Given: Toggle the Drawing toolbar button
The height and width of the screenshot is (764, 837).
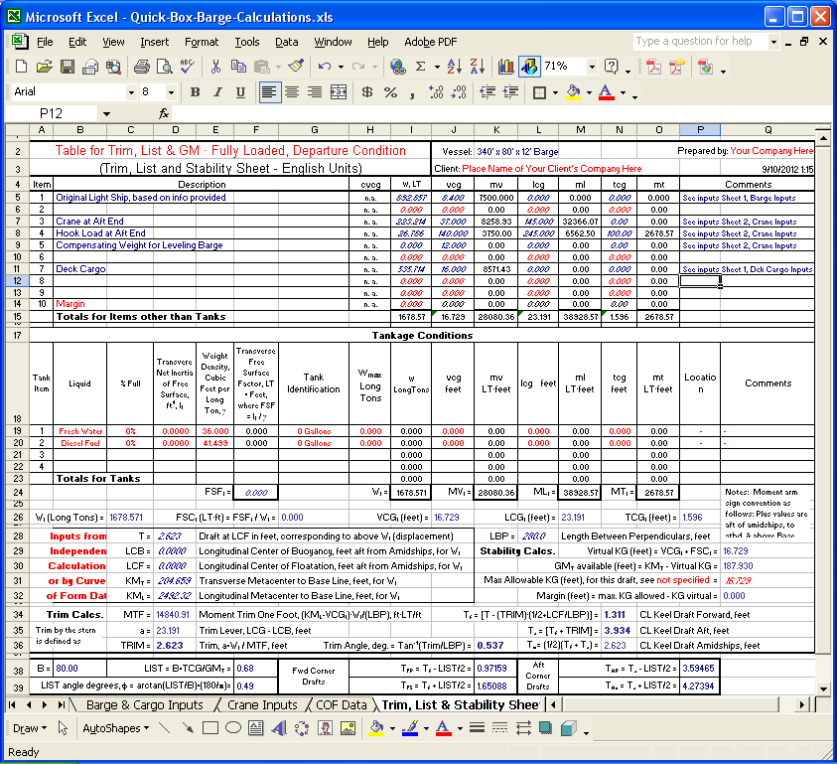Looking at the screenshot, I should click(529, 67).
